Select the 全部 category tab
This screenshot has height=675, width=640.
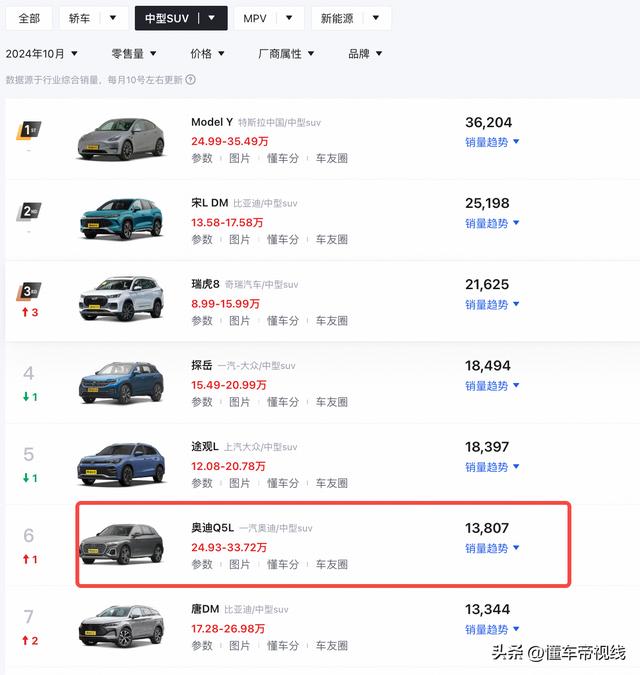(29, 18)
